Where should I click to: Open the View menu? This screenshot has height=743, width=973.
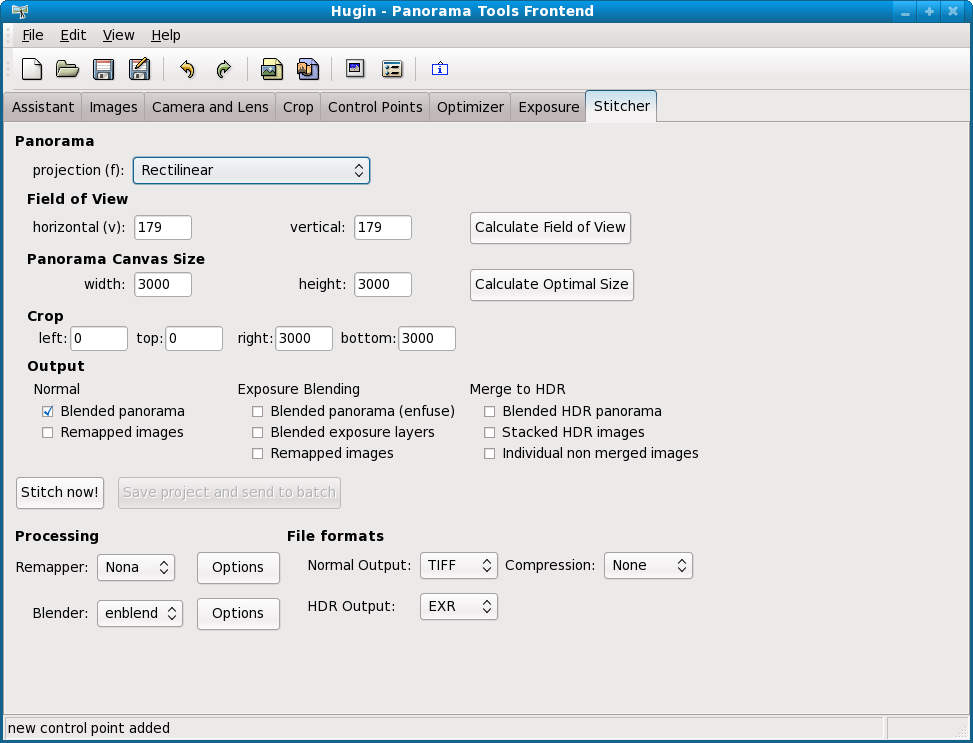118,35
